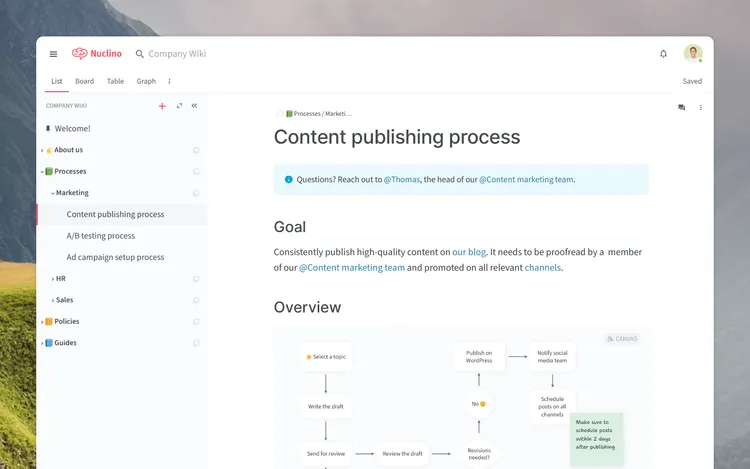Open the comments icon above the document
750x469 pixels.
[682, 108]
